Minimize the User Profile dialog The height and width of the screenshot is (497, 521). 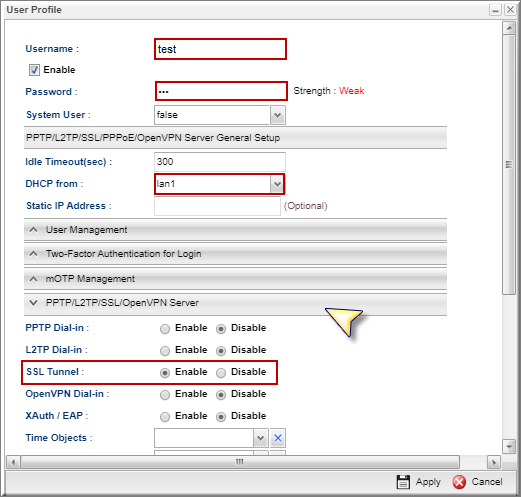[495, 10]
